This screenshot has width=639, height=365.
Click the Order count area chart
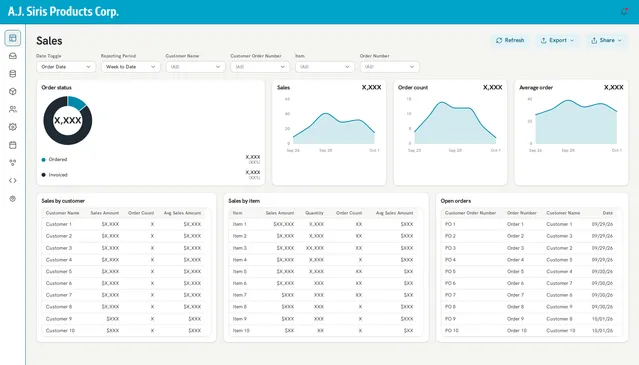click(455, 123)
